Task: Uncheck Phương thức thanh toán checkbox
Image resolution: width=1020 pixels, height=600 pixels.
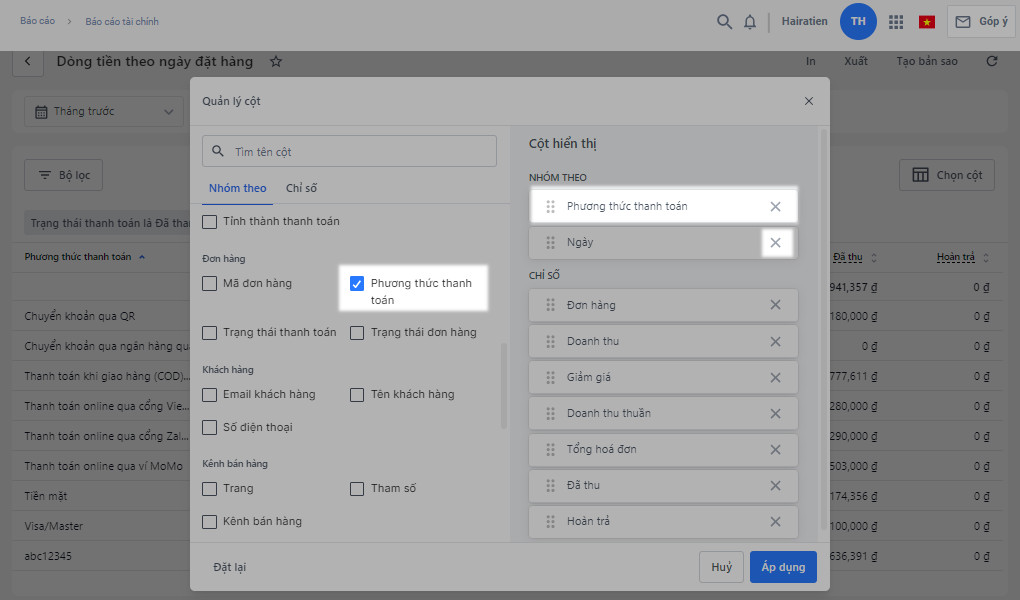Action: pos(357,284)
